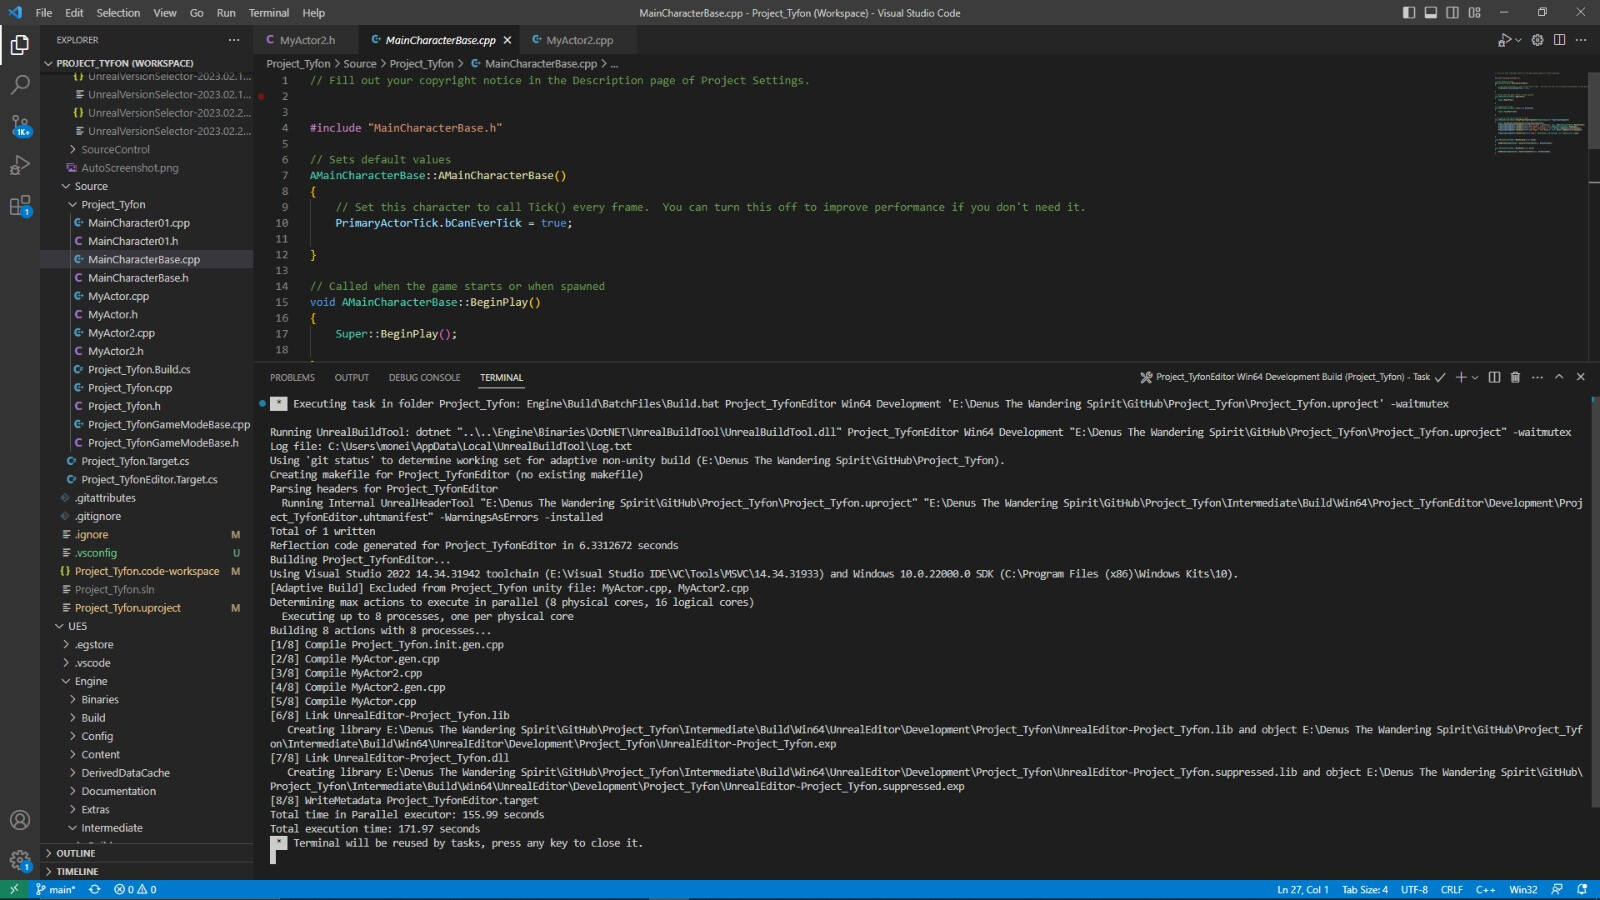The image size is (1600, 900).
Task: Open the new terminal launch profile dropdown
Action: pyautogui.click(x=1475, y=377)
